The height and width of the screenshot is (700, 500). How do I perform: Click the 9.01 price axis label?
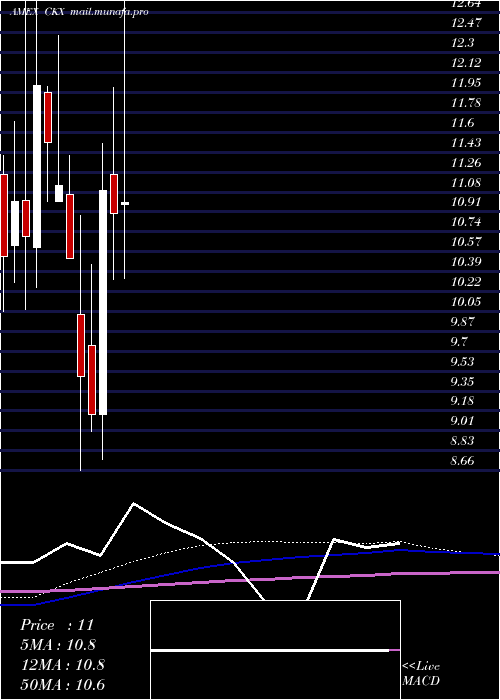462,421
